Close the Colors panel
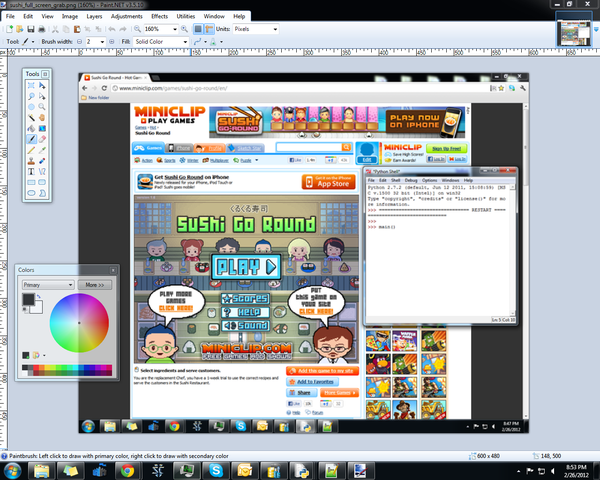The image size is (600, 480). tap(113, 270)
